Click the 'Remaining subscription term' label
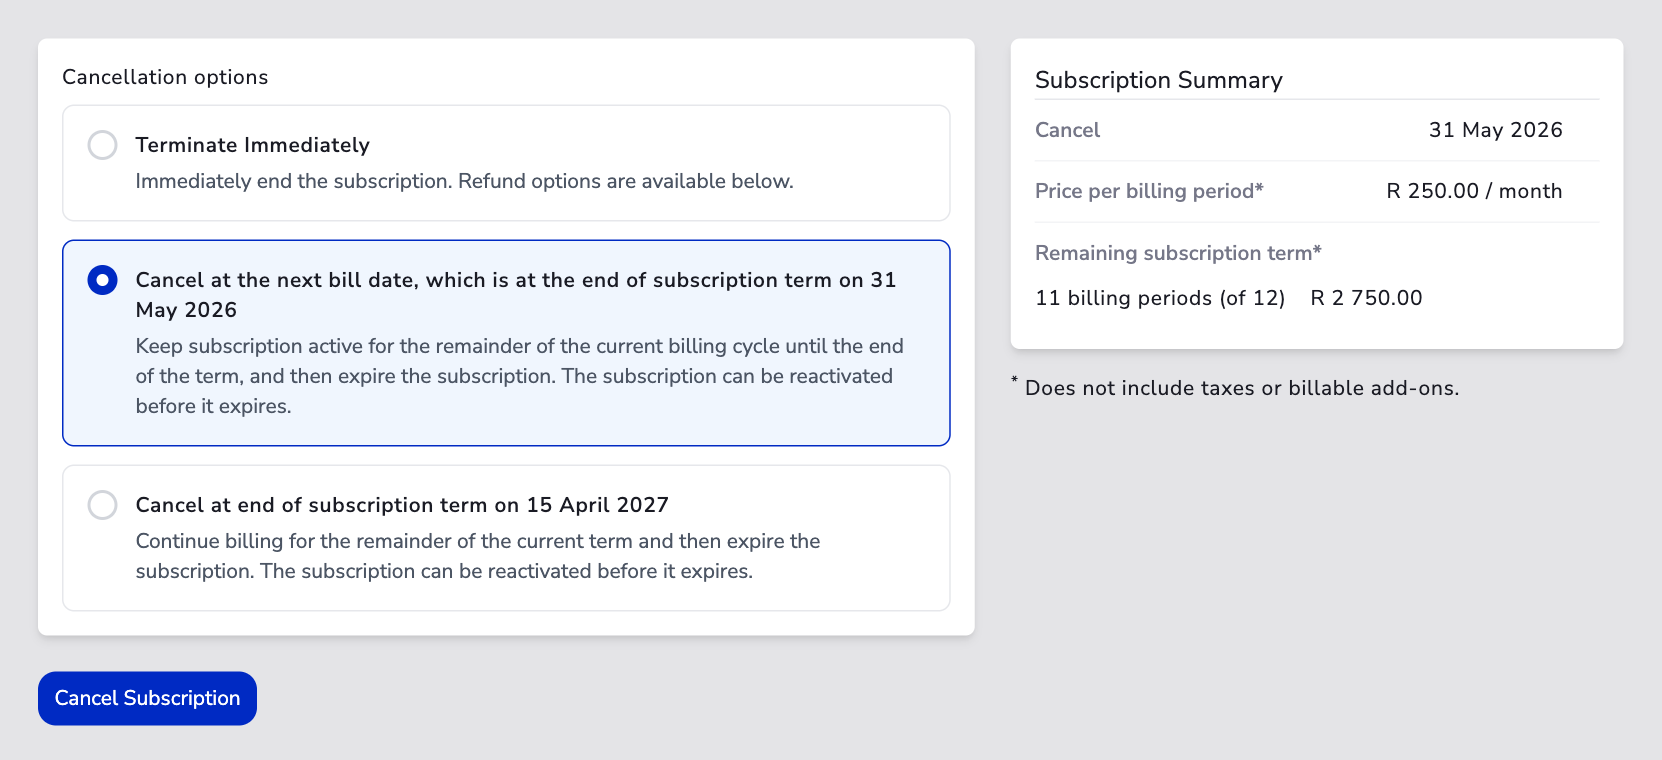The height and width of the screenshot is (760, 1662). point(1178,253)
